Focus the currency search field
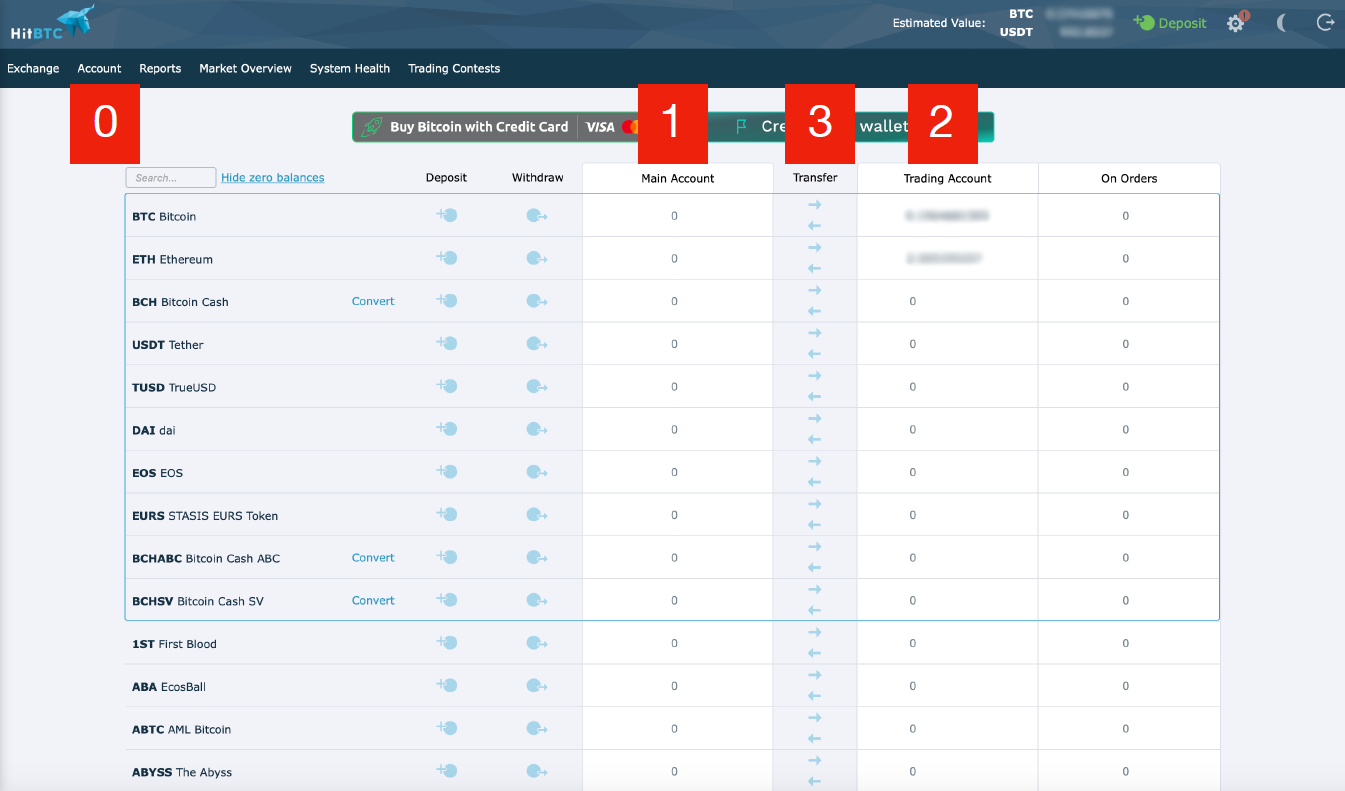 coord(171,178)
